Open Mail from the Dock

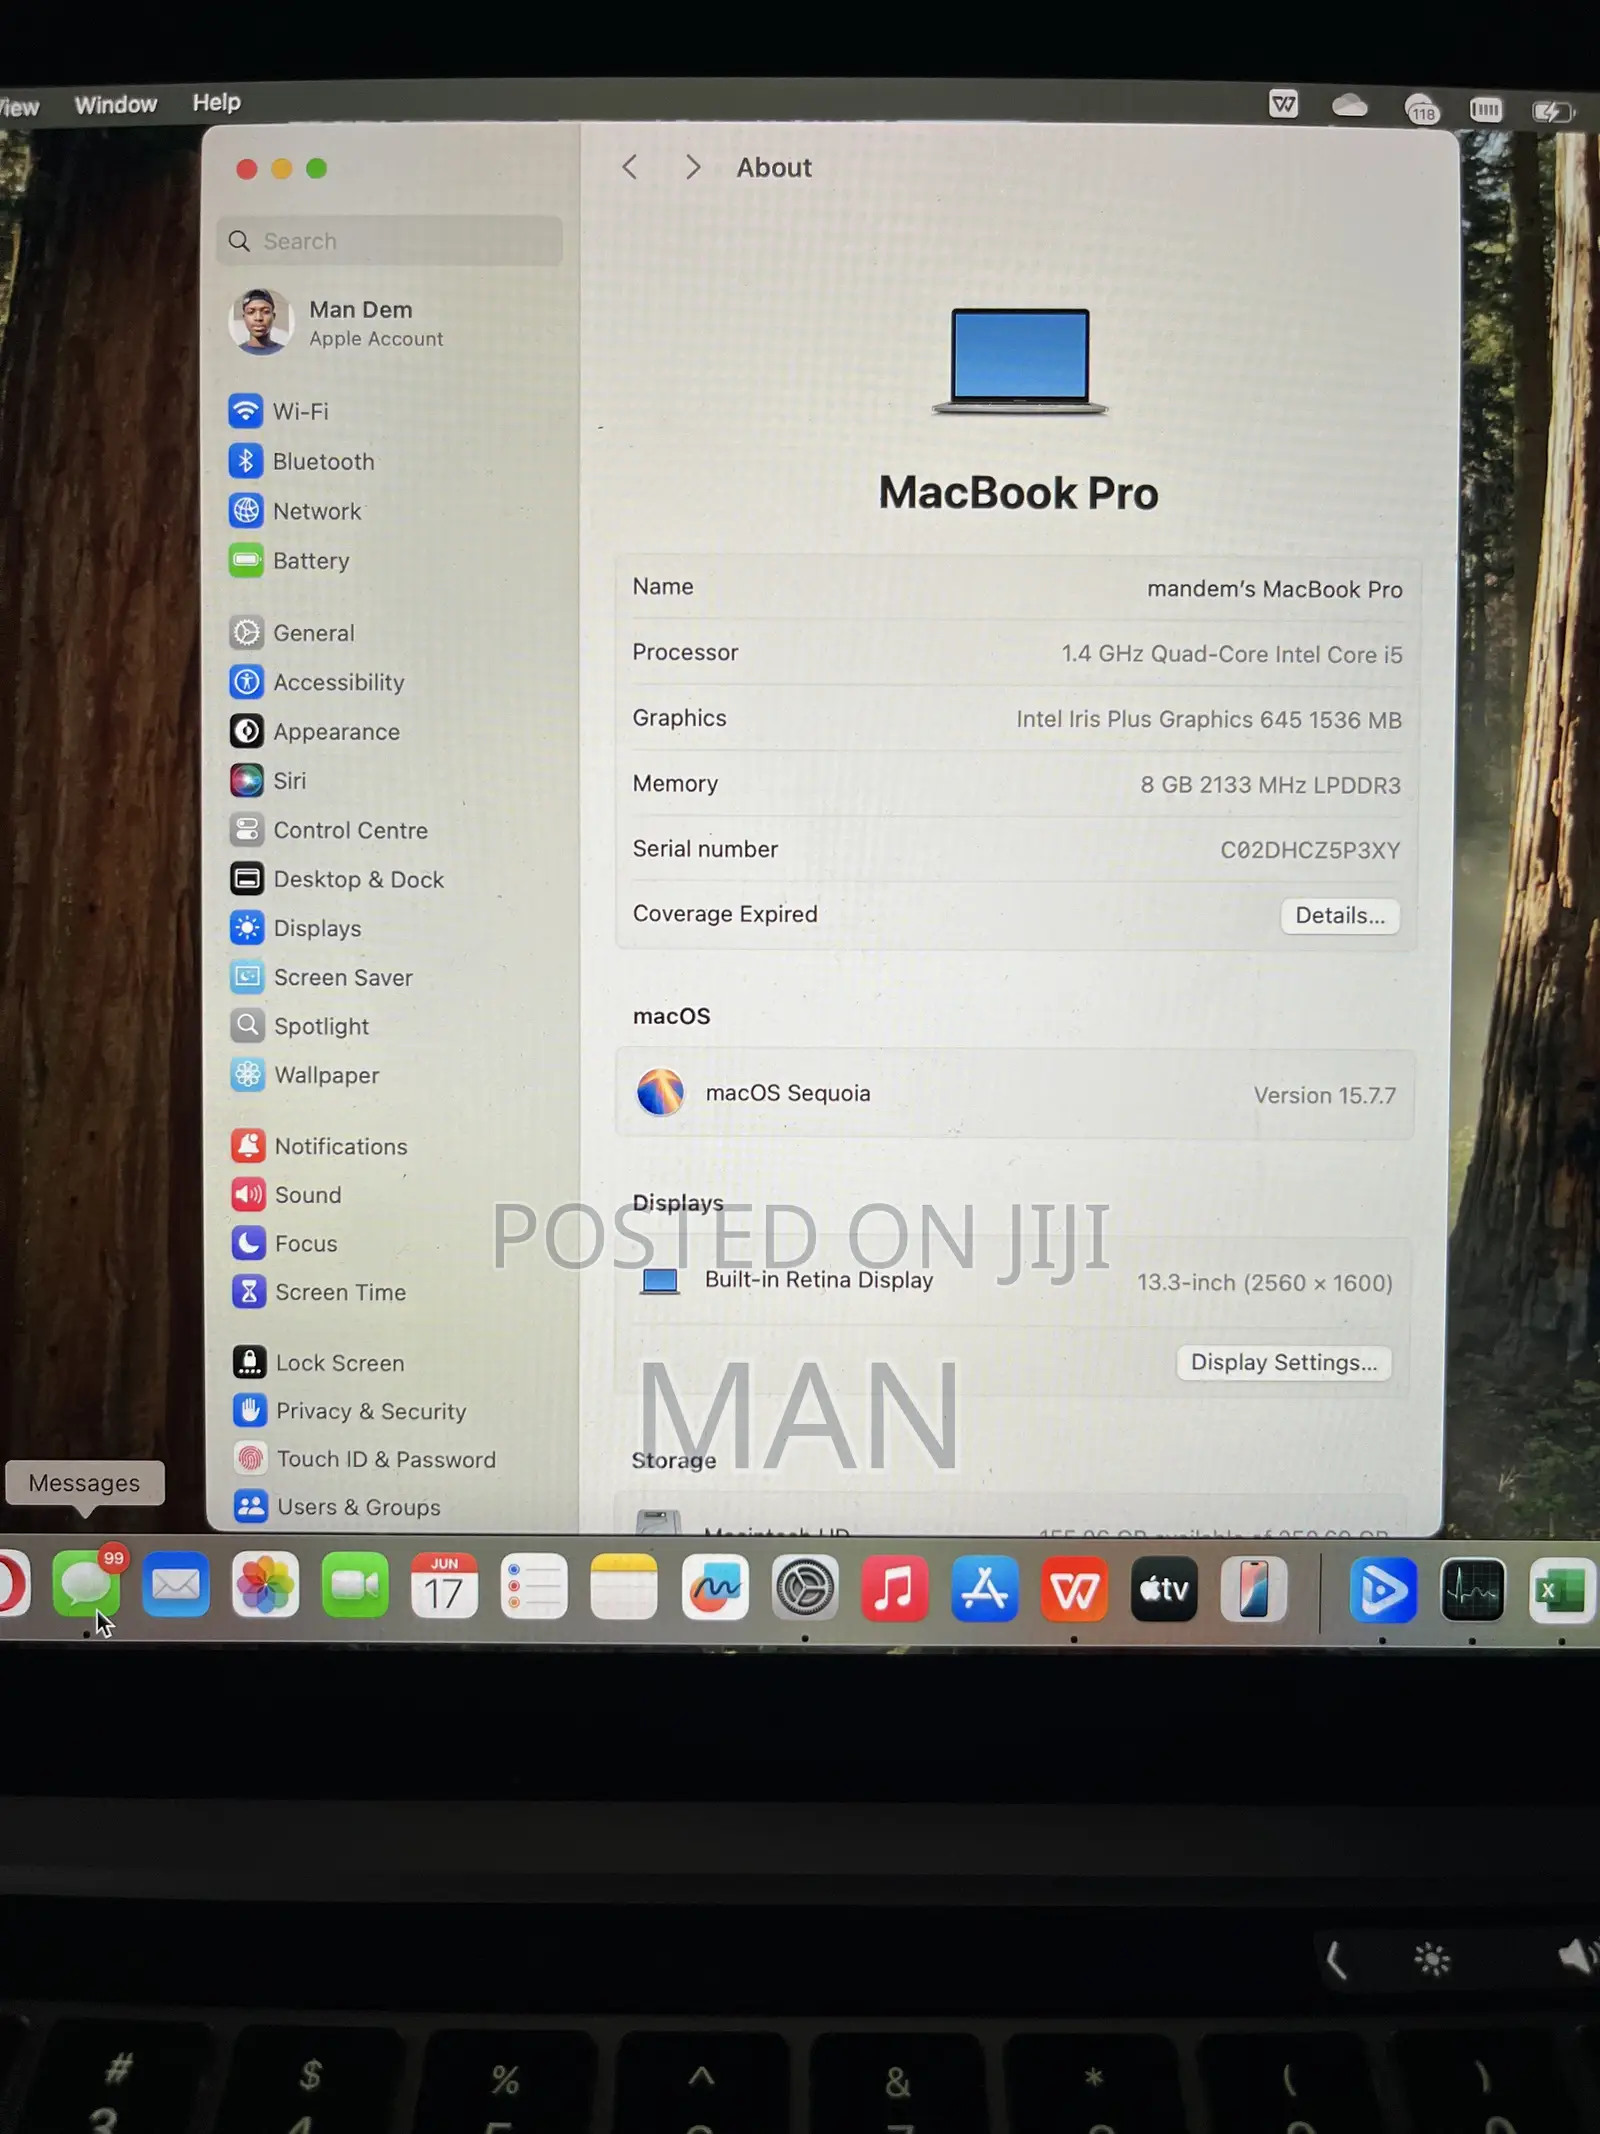coord(176,1586)
